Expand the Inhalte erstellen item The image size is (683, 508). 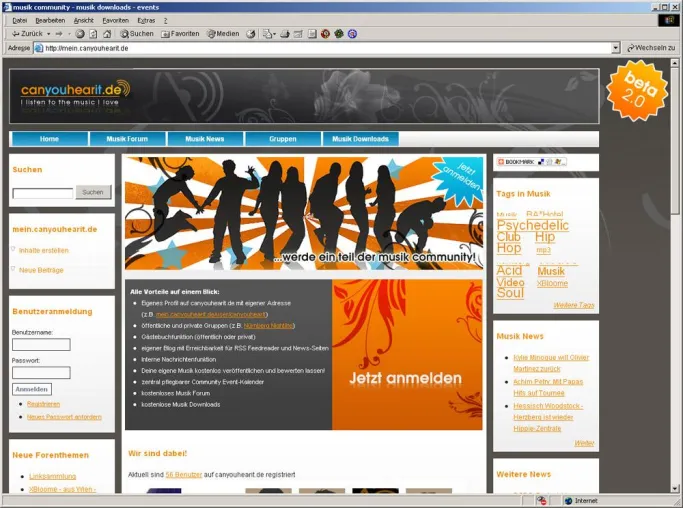[x=44, y=251]
